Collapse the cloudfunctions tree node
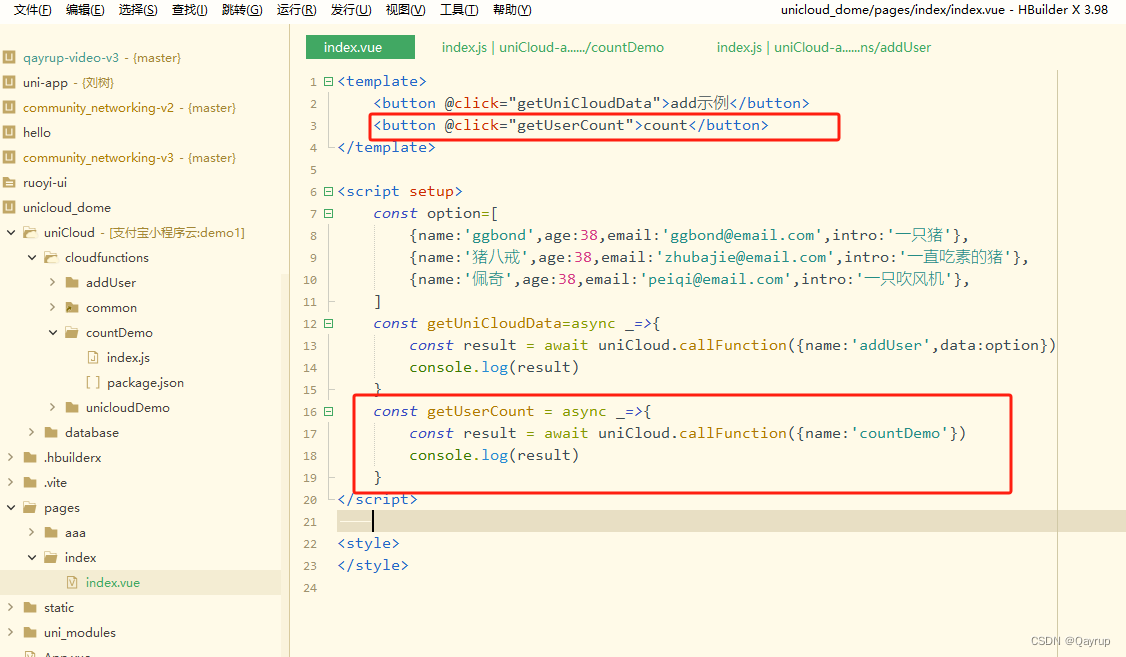 [x=31, y=257]
